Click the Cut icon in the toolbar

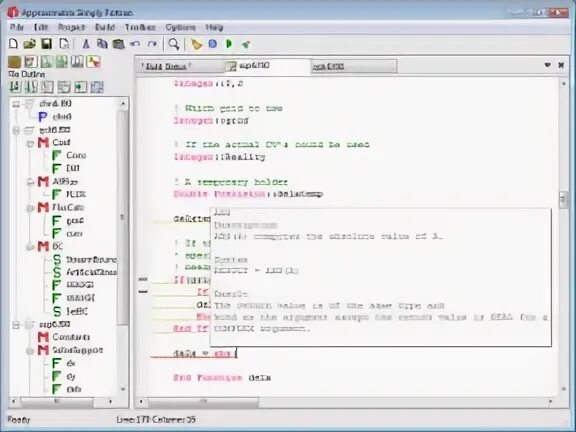pyautogui.click(x=86, y=44)
